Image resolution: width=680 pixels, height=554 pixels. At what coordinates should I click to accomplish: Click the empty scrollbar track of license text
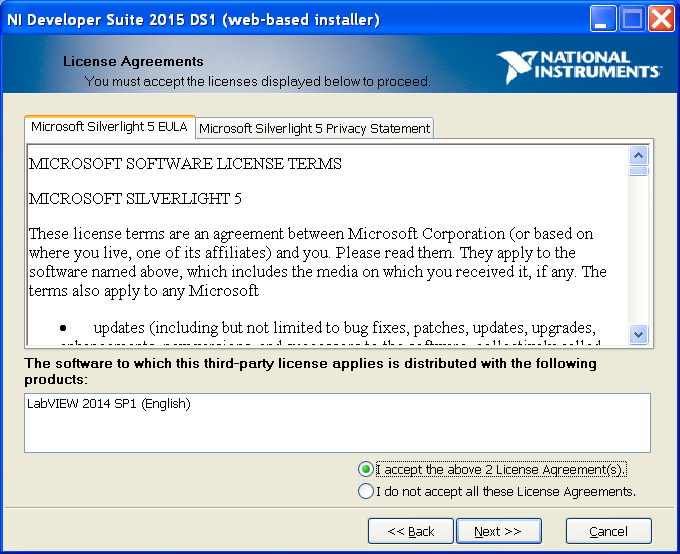639,250
